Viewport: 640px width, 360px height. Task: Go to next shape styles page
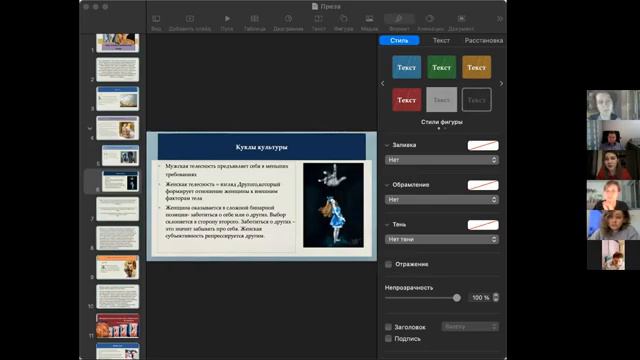[501, 84]
